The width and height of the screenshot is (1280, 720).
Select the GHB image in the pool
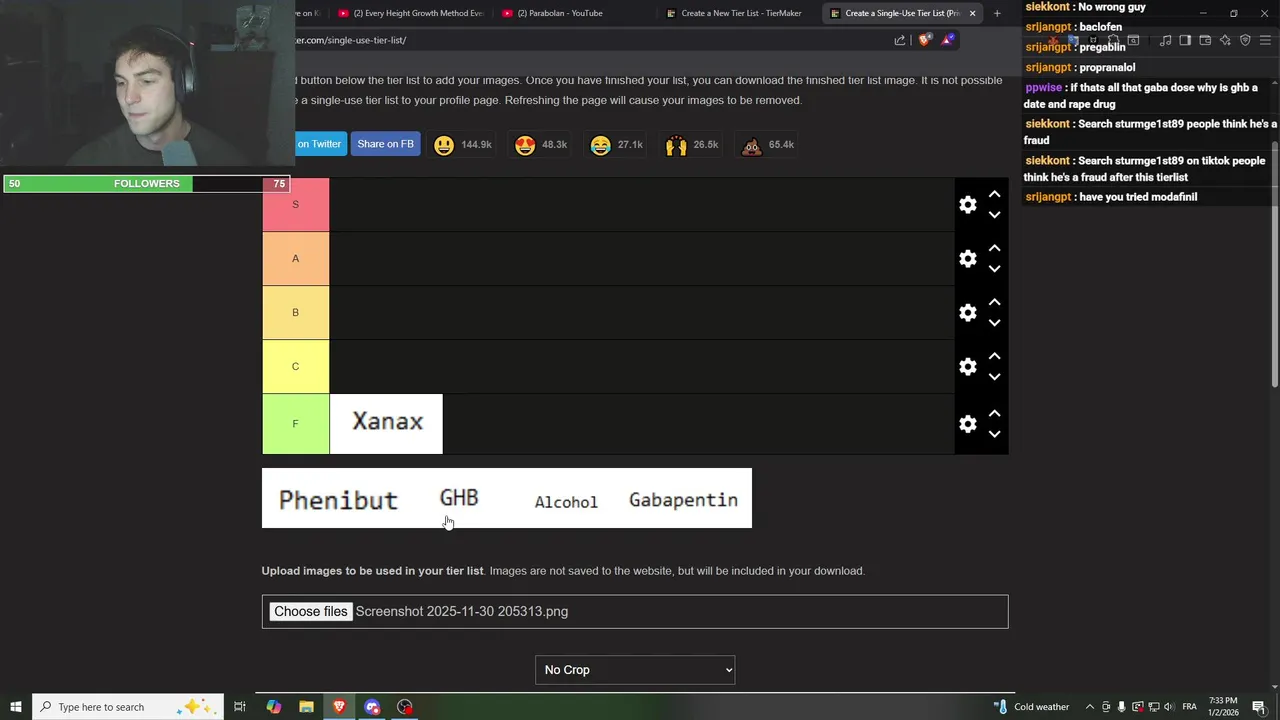[459, 498]
